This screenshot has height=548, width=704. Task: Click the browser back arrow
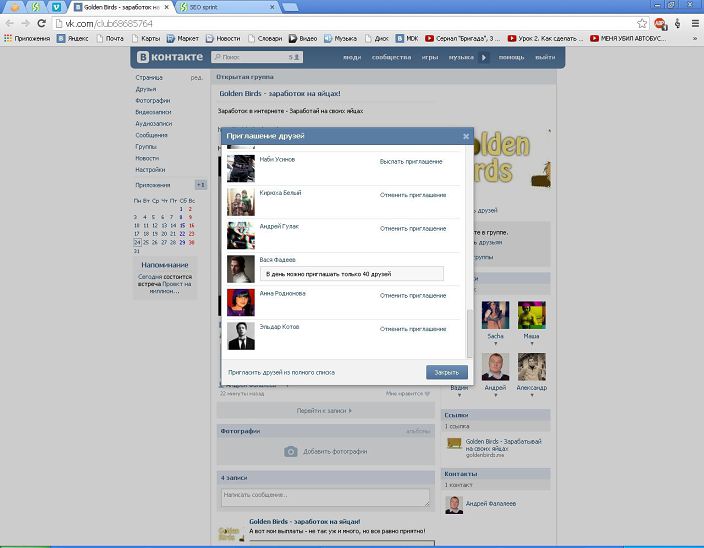point(10,23)
